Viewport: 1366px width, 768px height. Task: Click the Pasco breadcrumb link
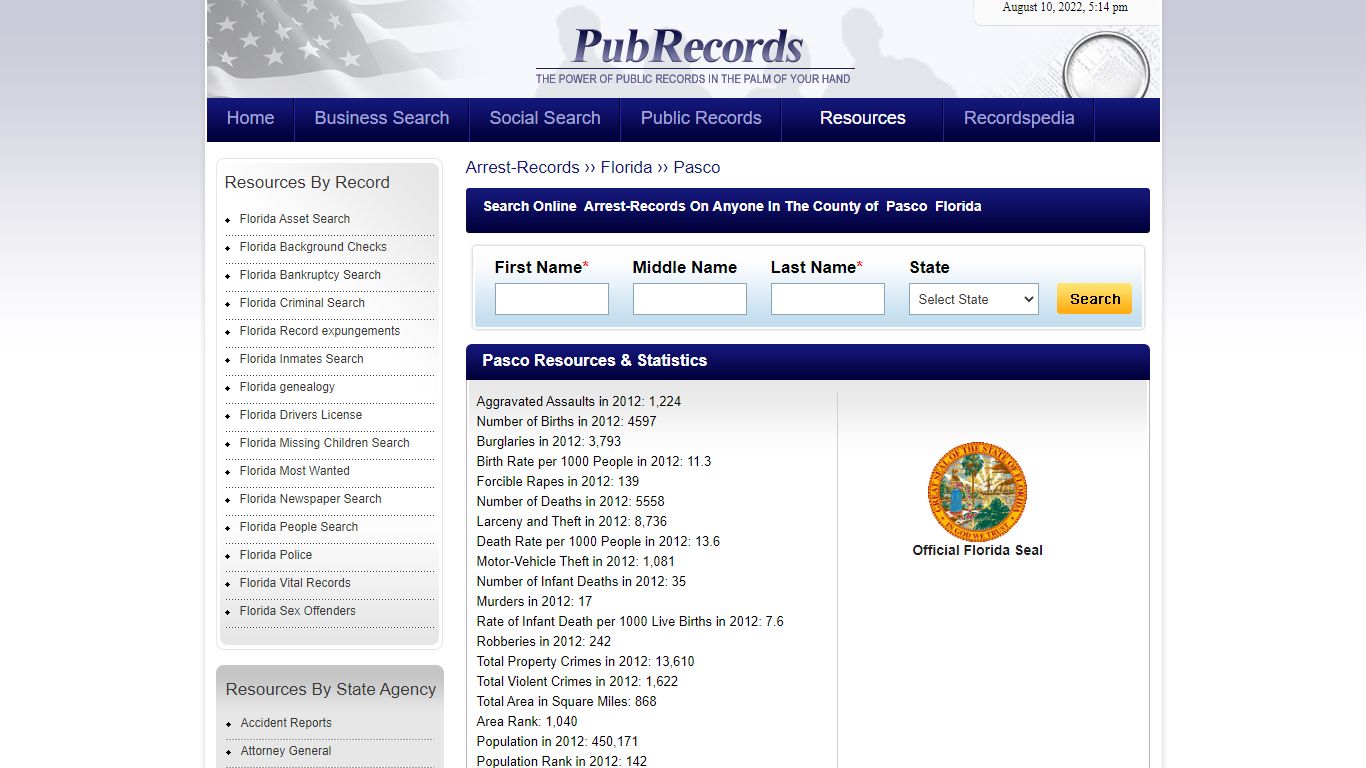(697, 167)
